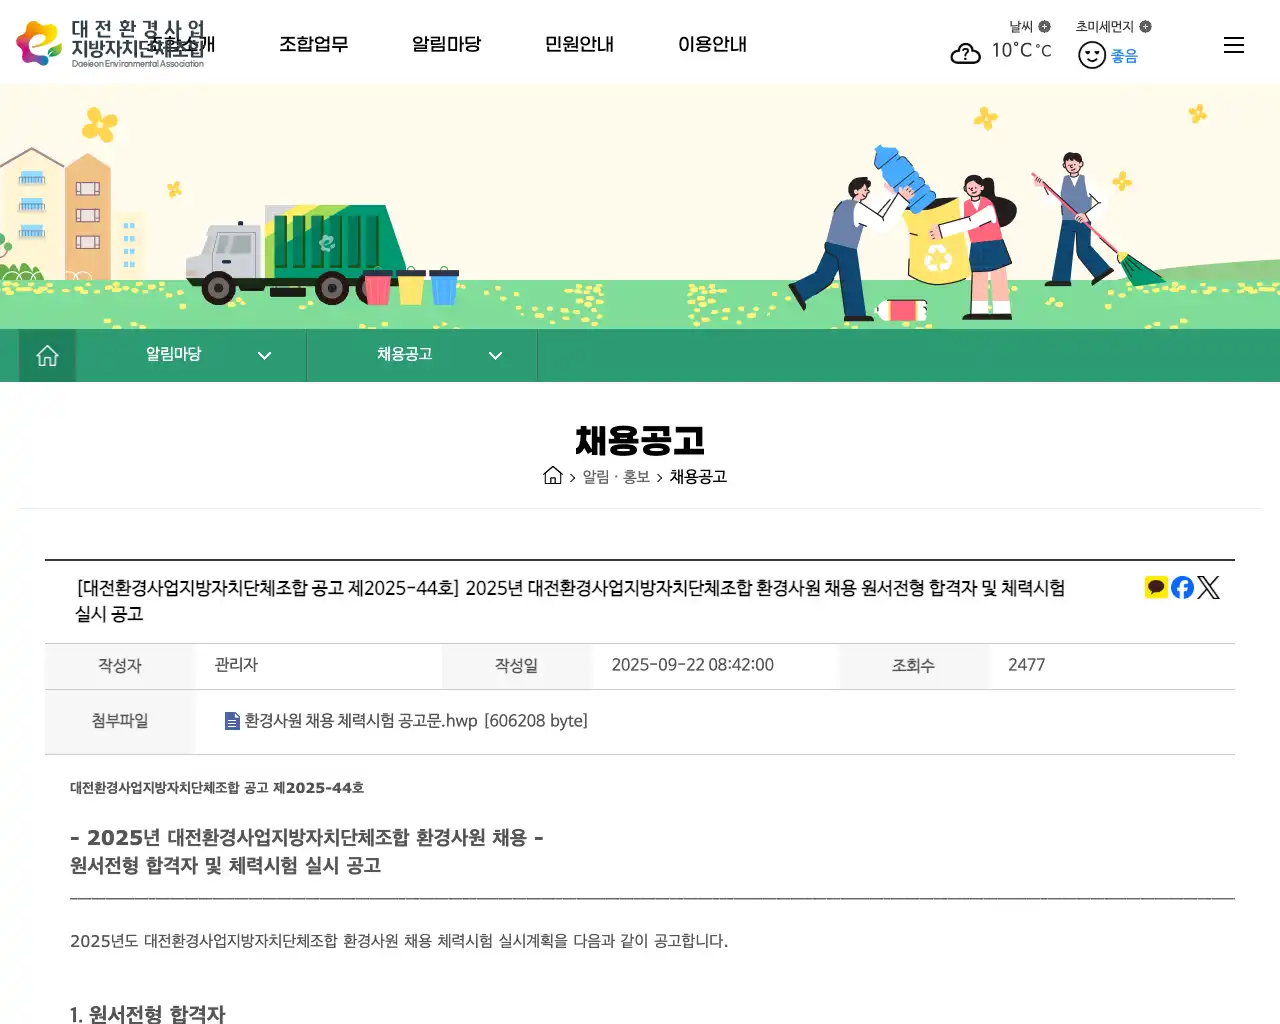Toggle the plus button next to 날씨
Screen dimensions: 1280x1024
click(x=1043, y=27)
